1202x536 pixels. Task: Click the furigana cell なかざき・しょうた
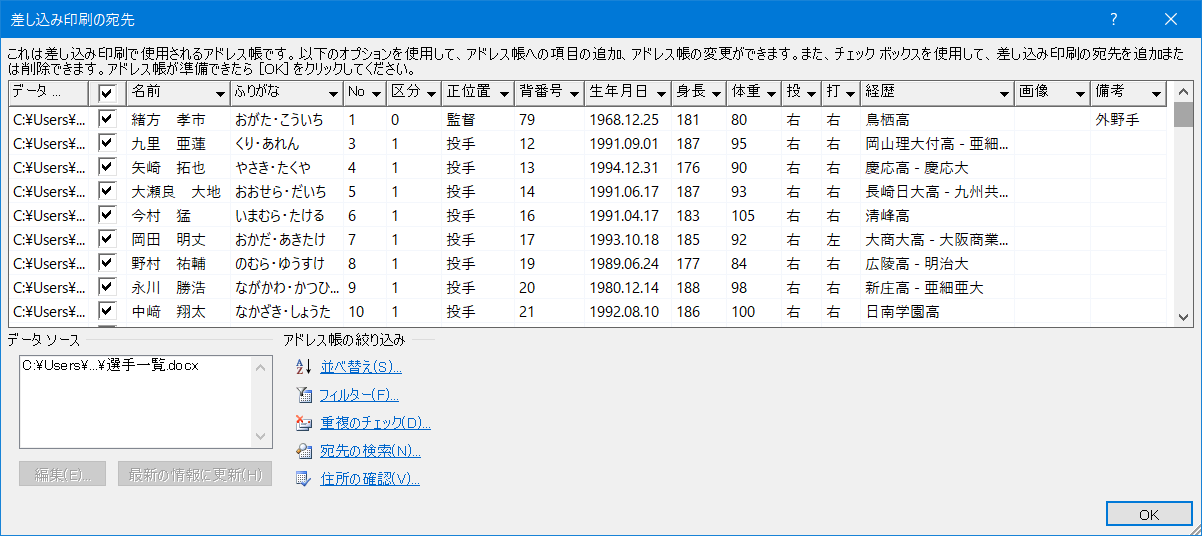(283, 311)
